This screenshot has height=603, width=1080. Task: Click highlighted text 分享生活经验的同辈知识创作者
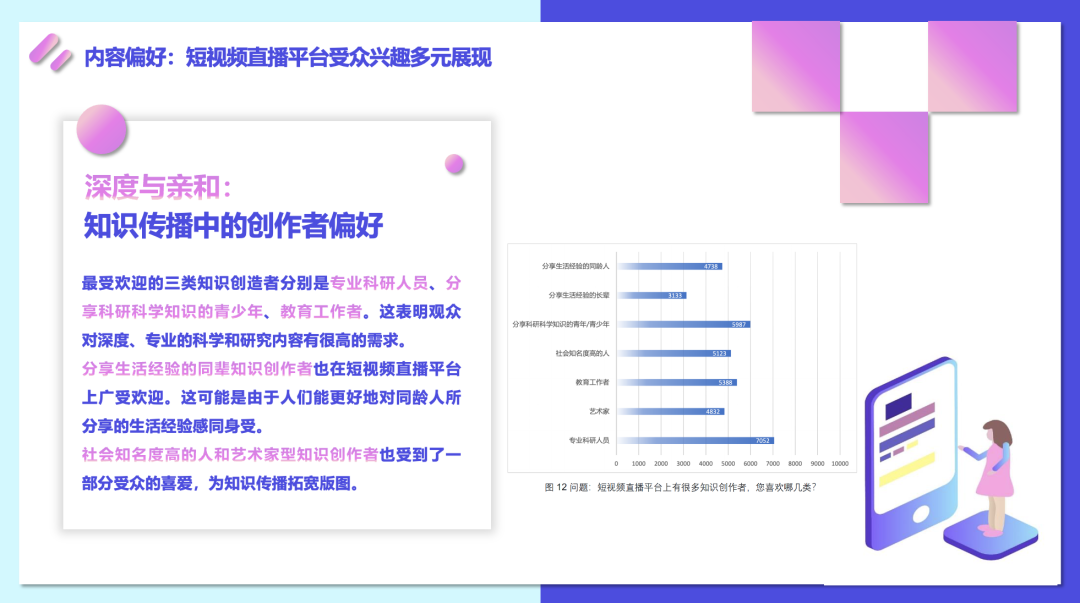tap(198, 368)
